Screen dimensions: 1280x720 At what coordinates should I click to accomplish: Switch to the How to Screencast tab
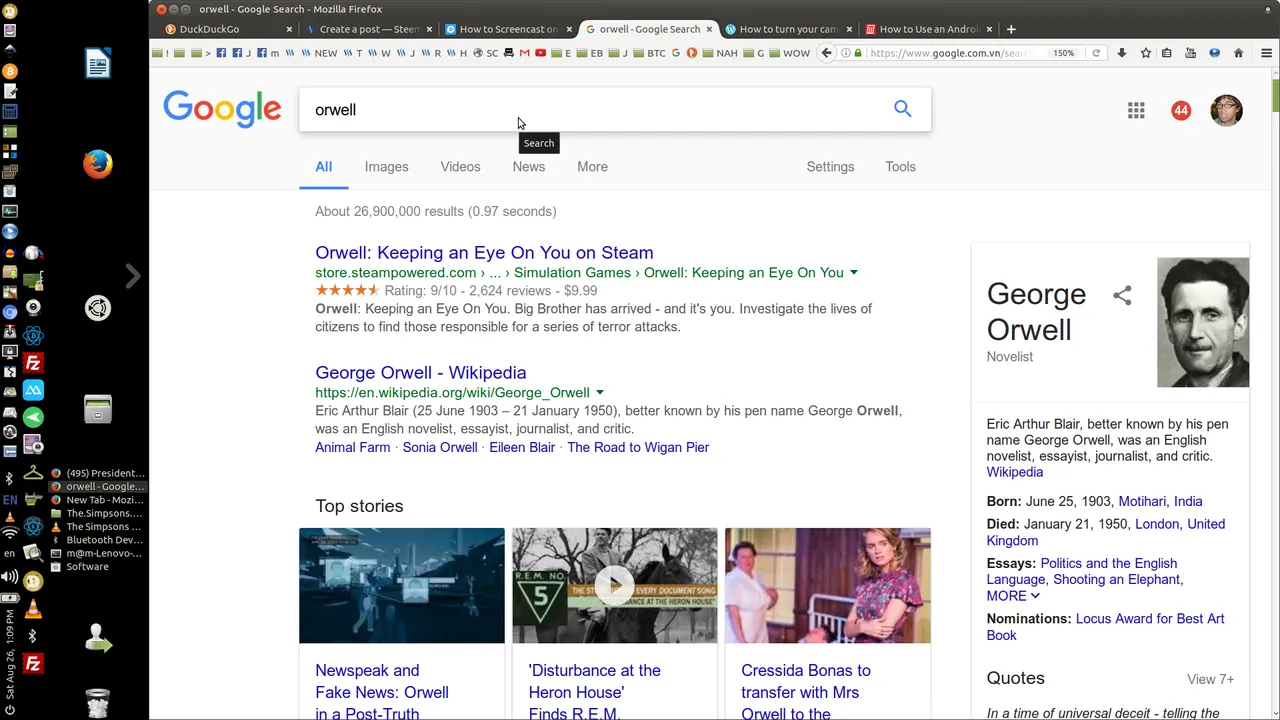(x=507, y=29)
